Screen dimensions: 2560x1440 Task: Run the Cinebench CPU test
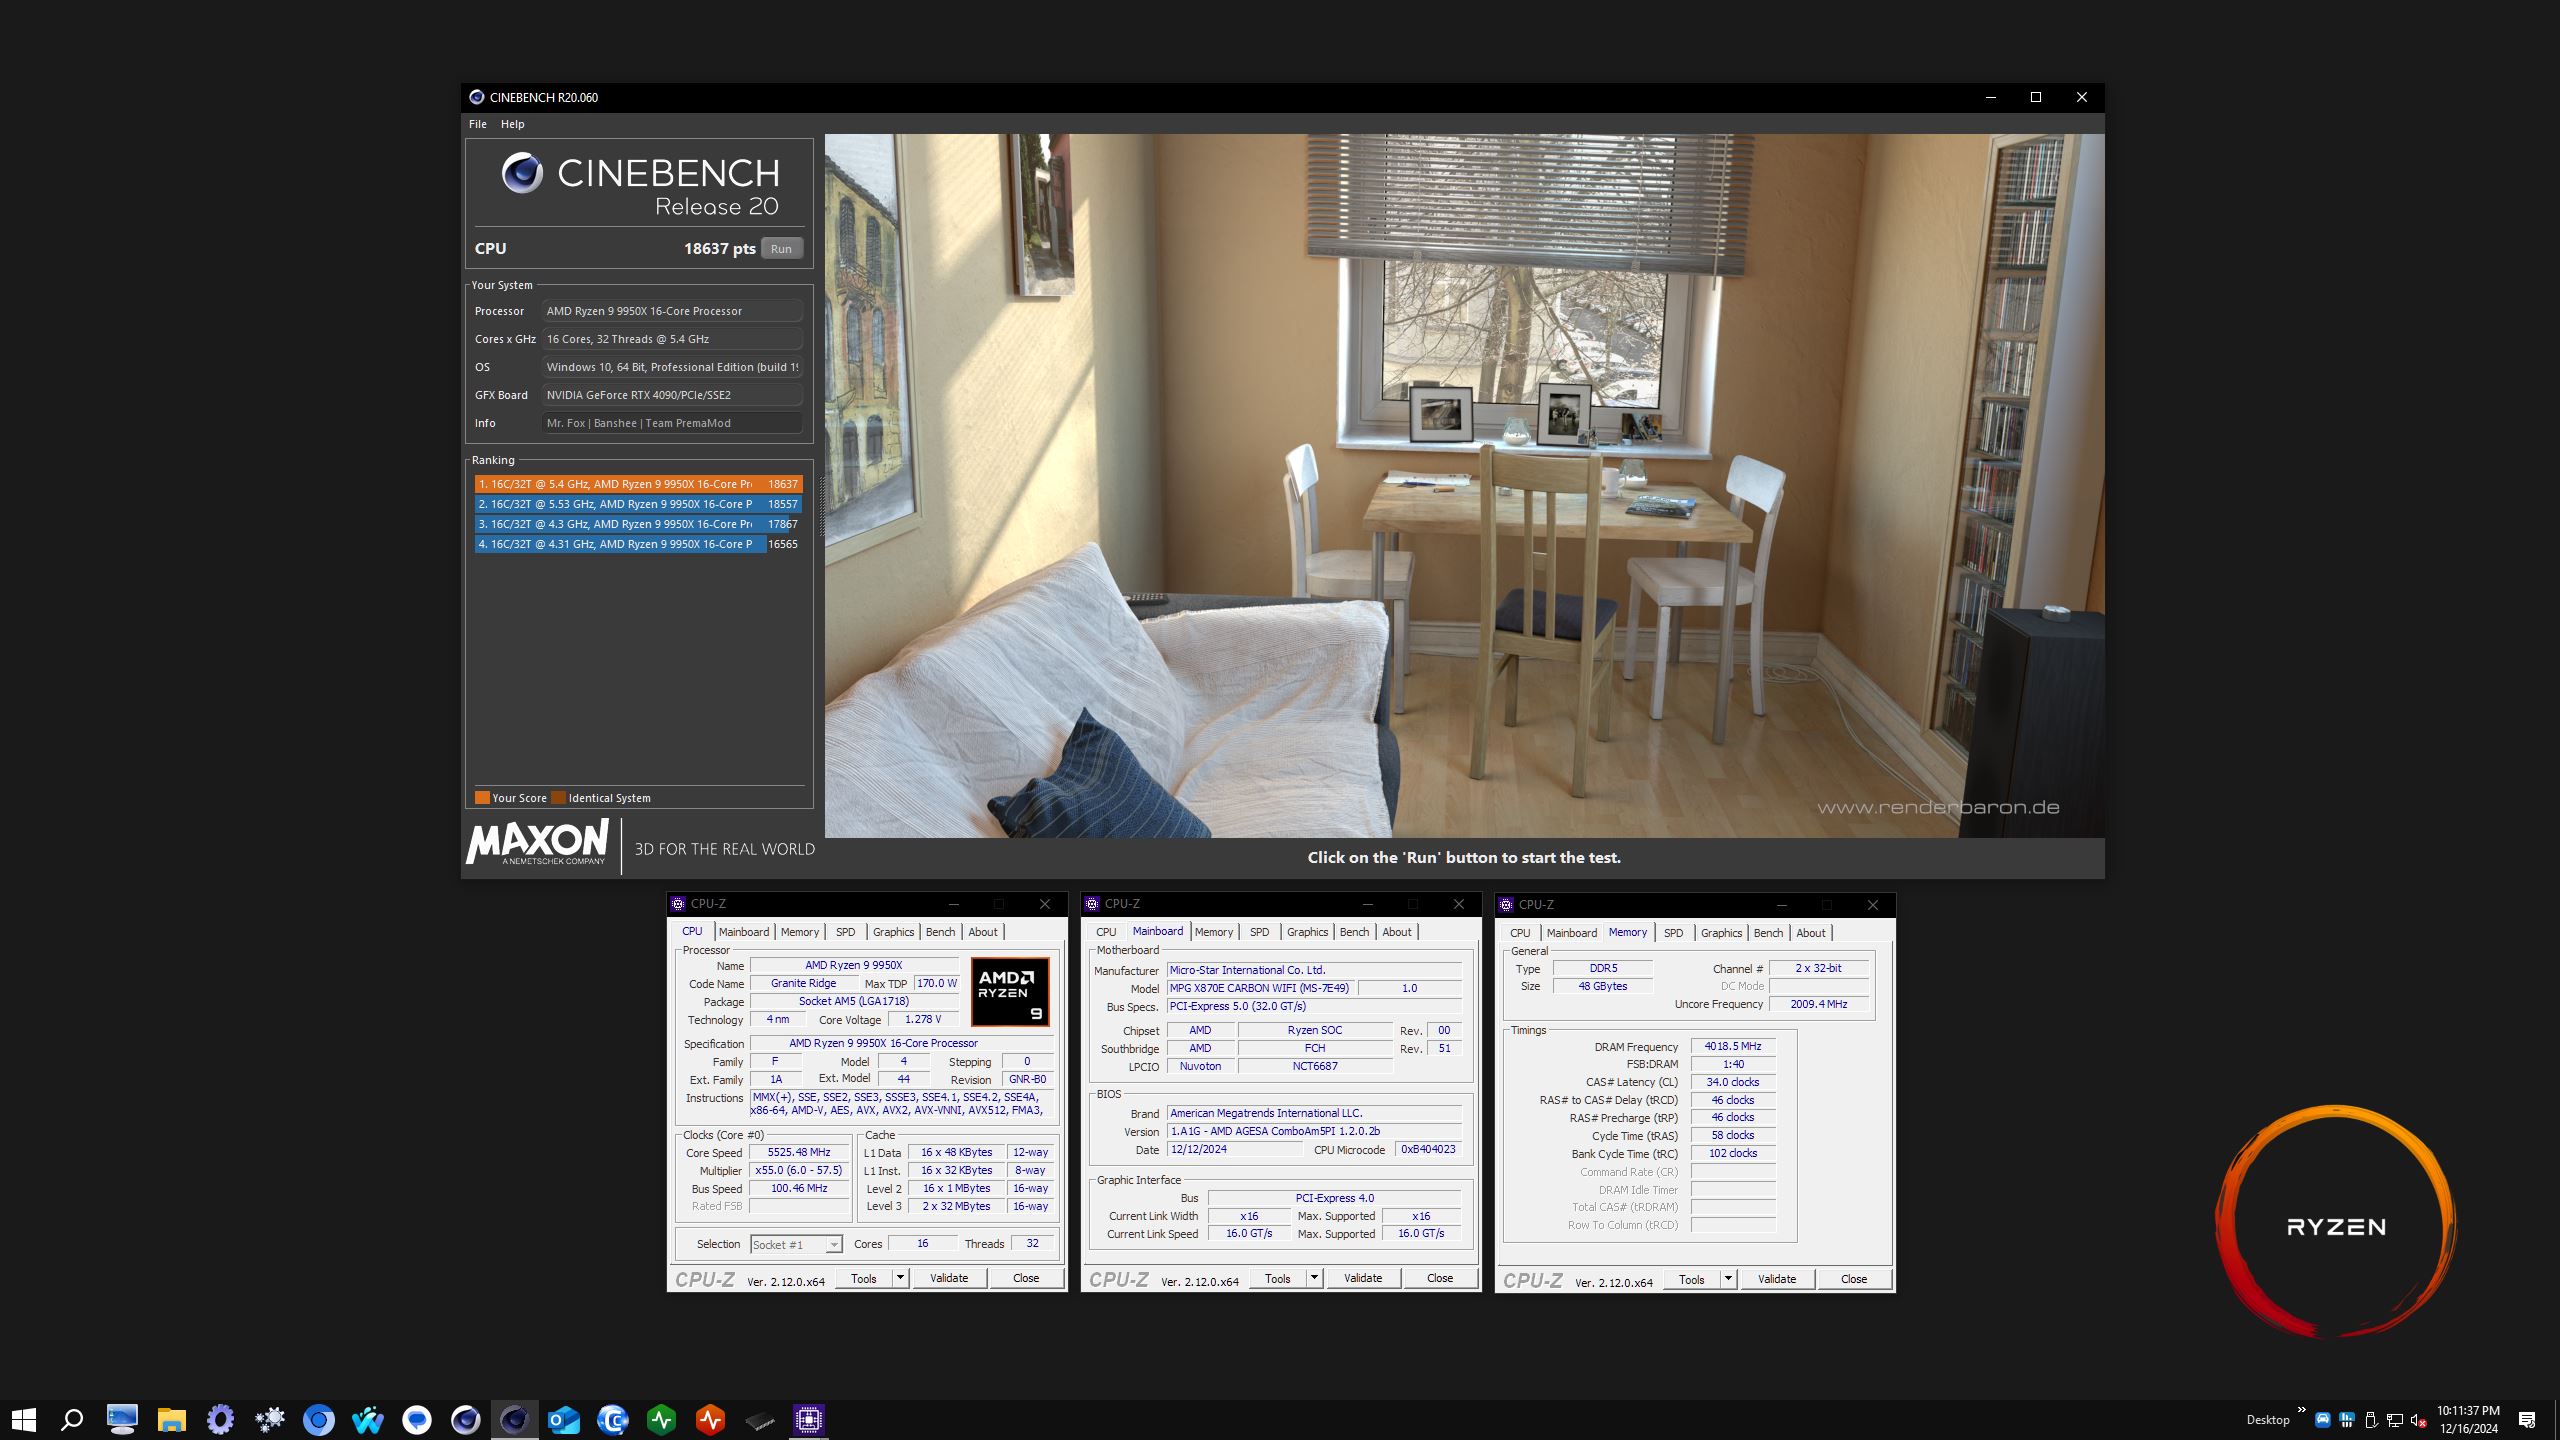pos(781,248)
